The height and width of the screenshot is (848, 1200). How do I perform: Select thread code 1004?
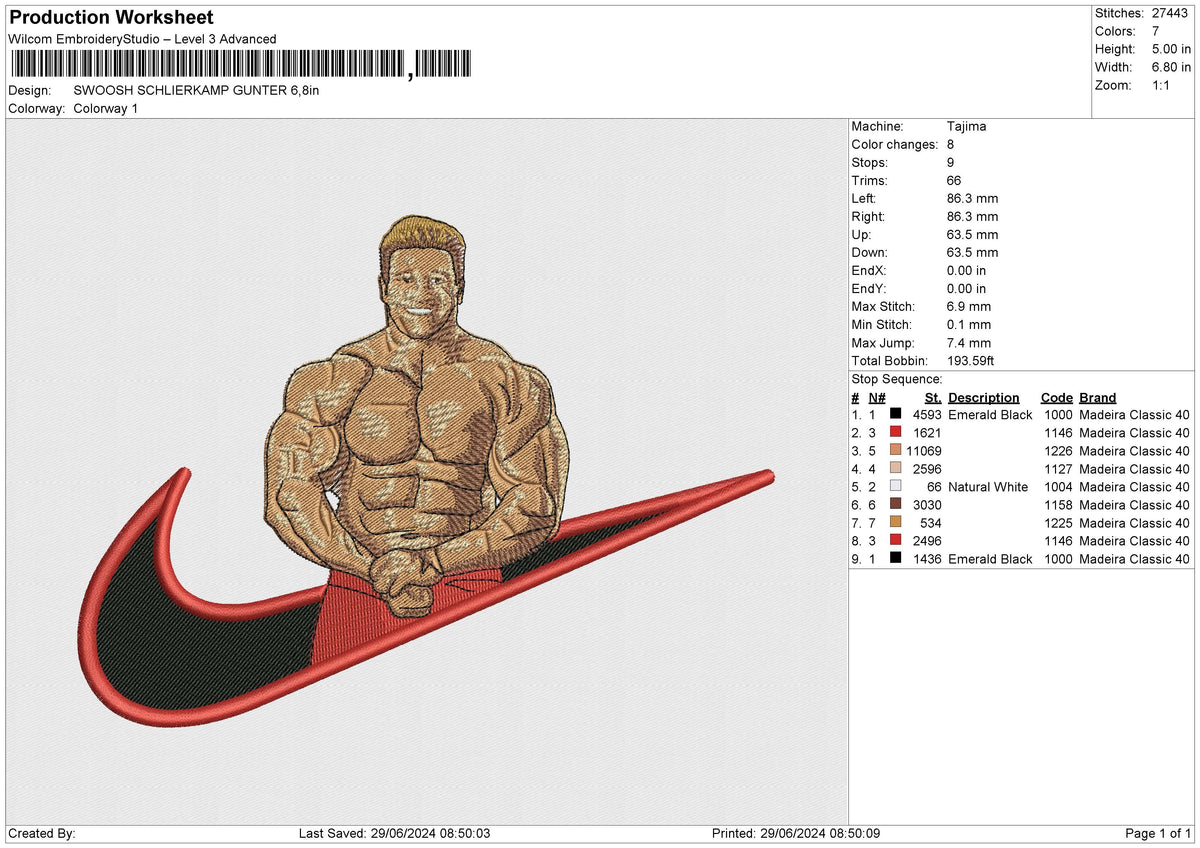click(x=1058, y=487)
